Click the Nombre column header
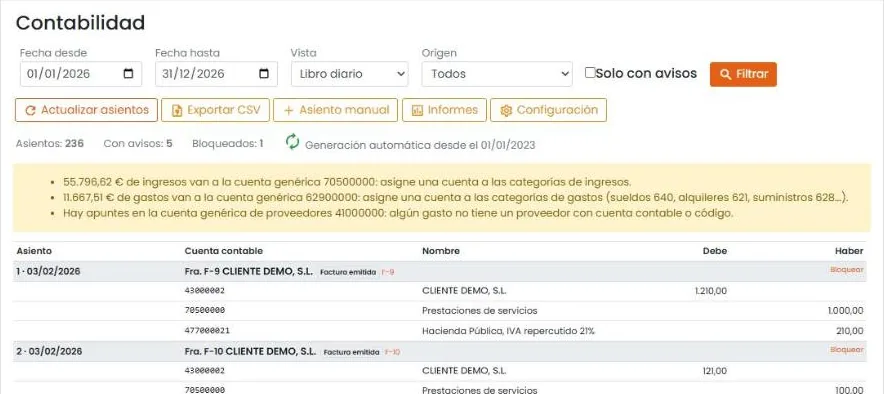The height and width of the screenshot is (394, 884). pyautogui.click(x=441, y=251)
